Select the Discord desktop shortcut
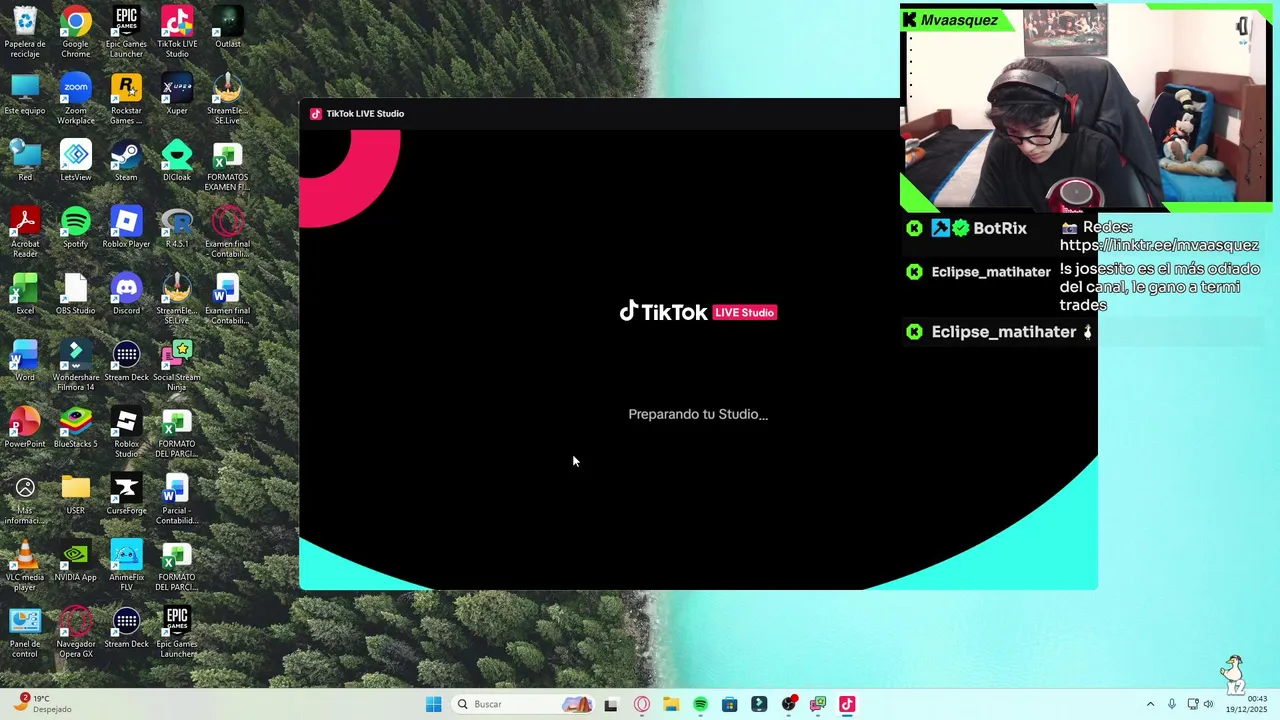 126,294
